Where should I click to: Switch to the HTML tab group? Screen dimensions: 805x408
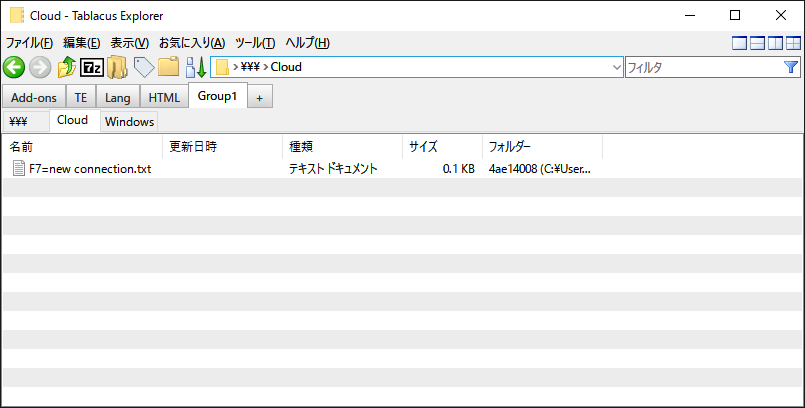pos(164,98)
